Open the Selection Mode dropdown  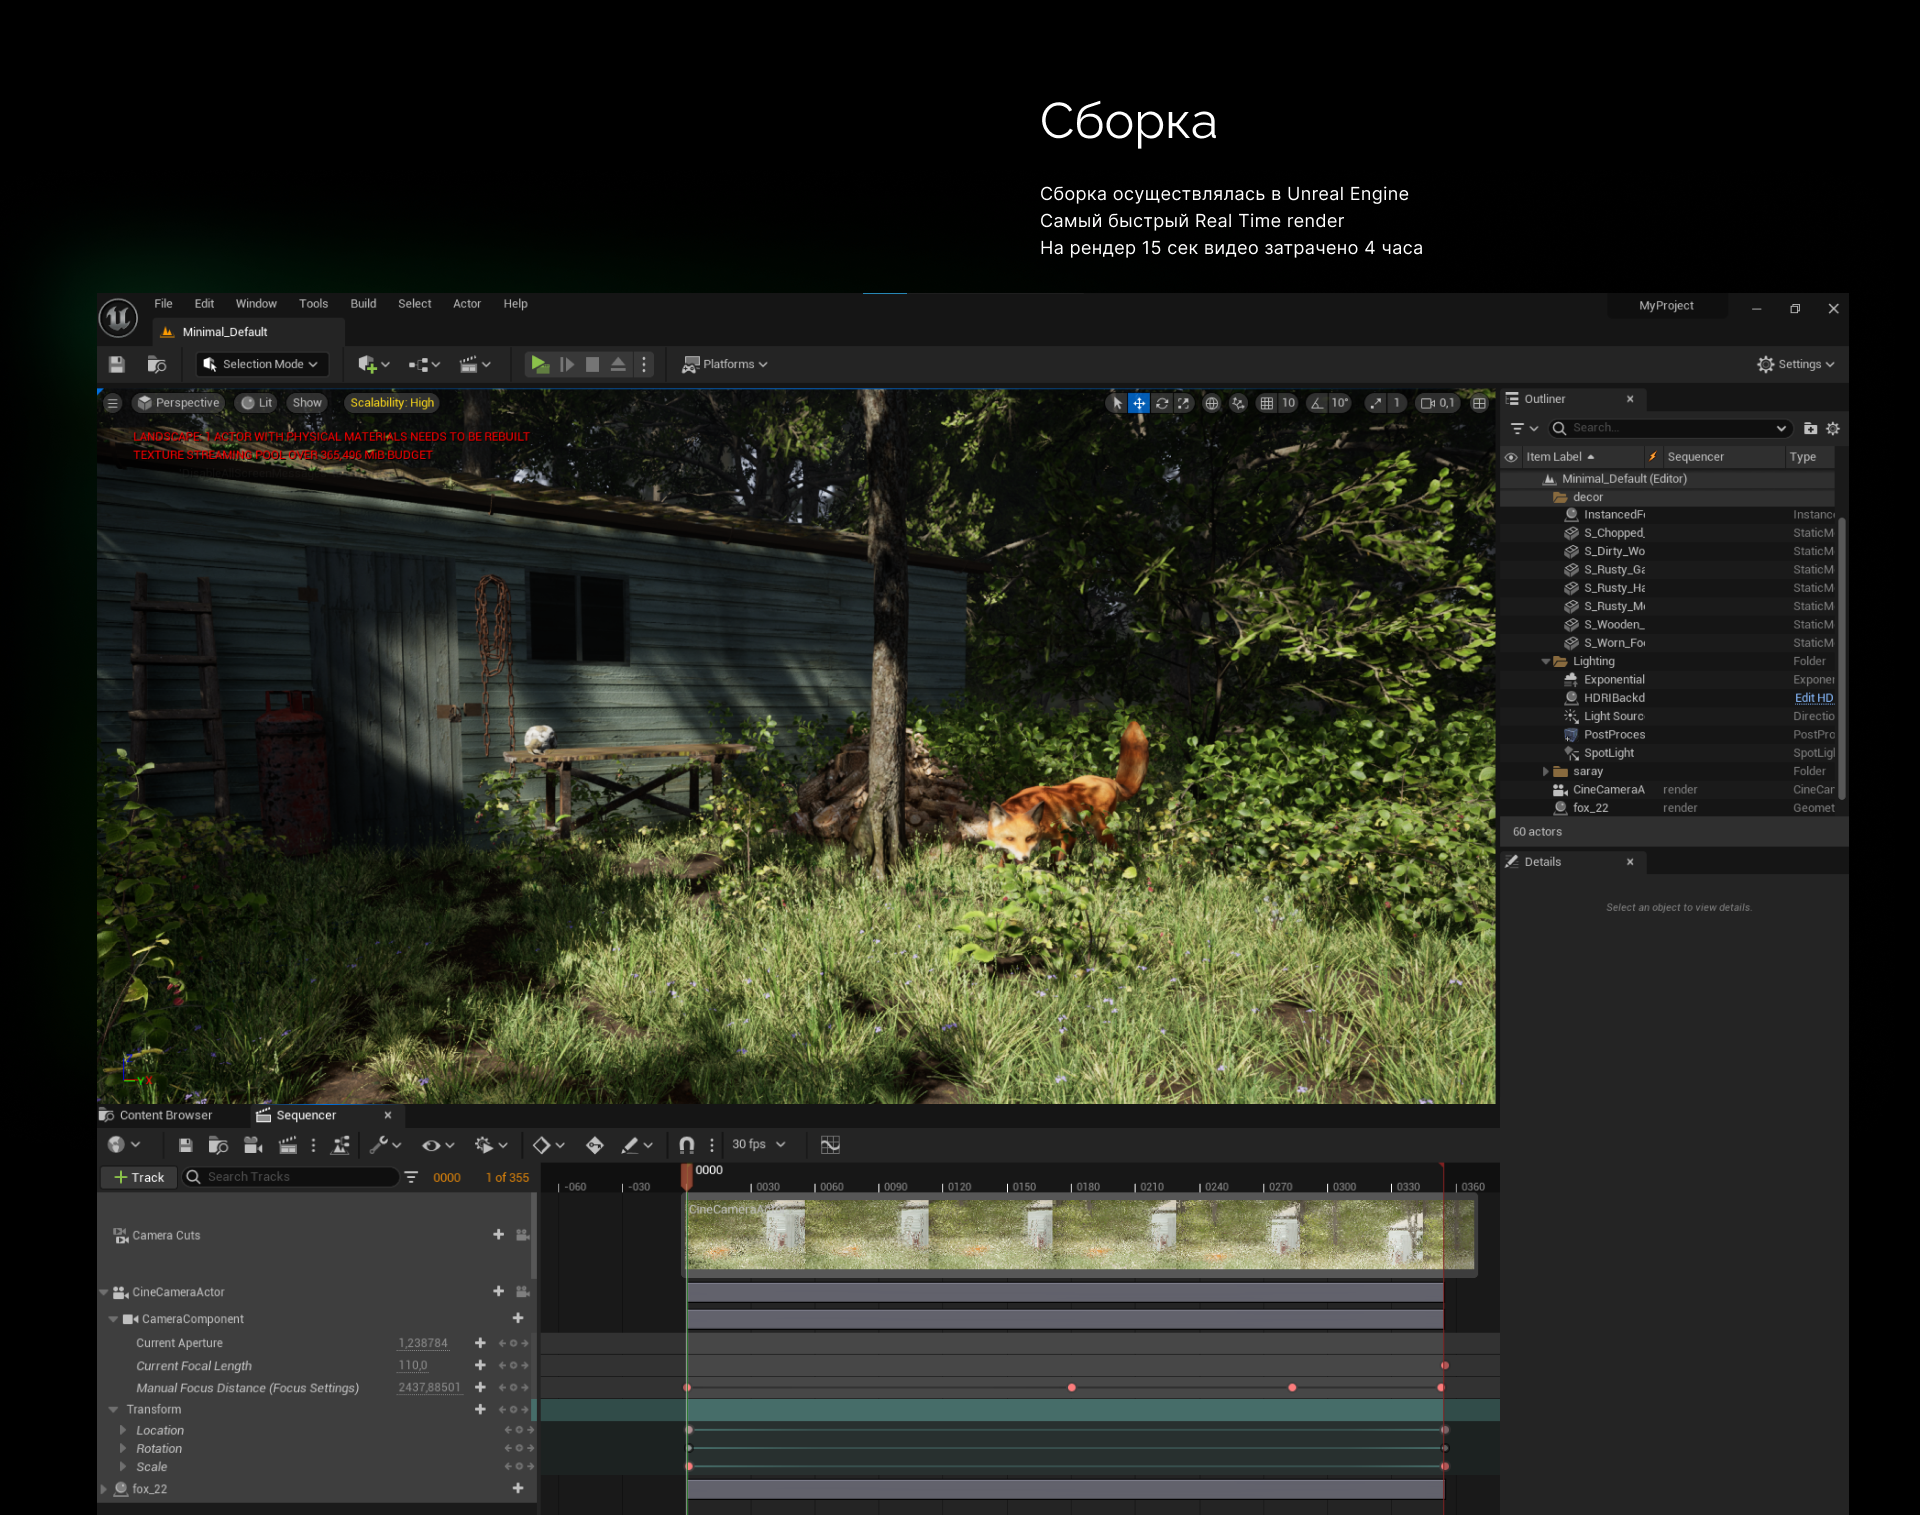pyautogui.click(x=261, y=364)
